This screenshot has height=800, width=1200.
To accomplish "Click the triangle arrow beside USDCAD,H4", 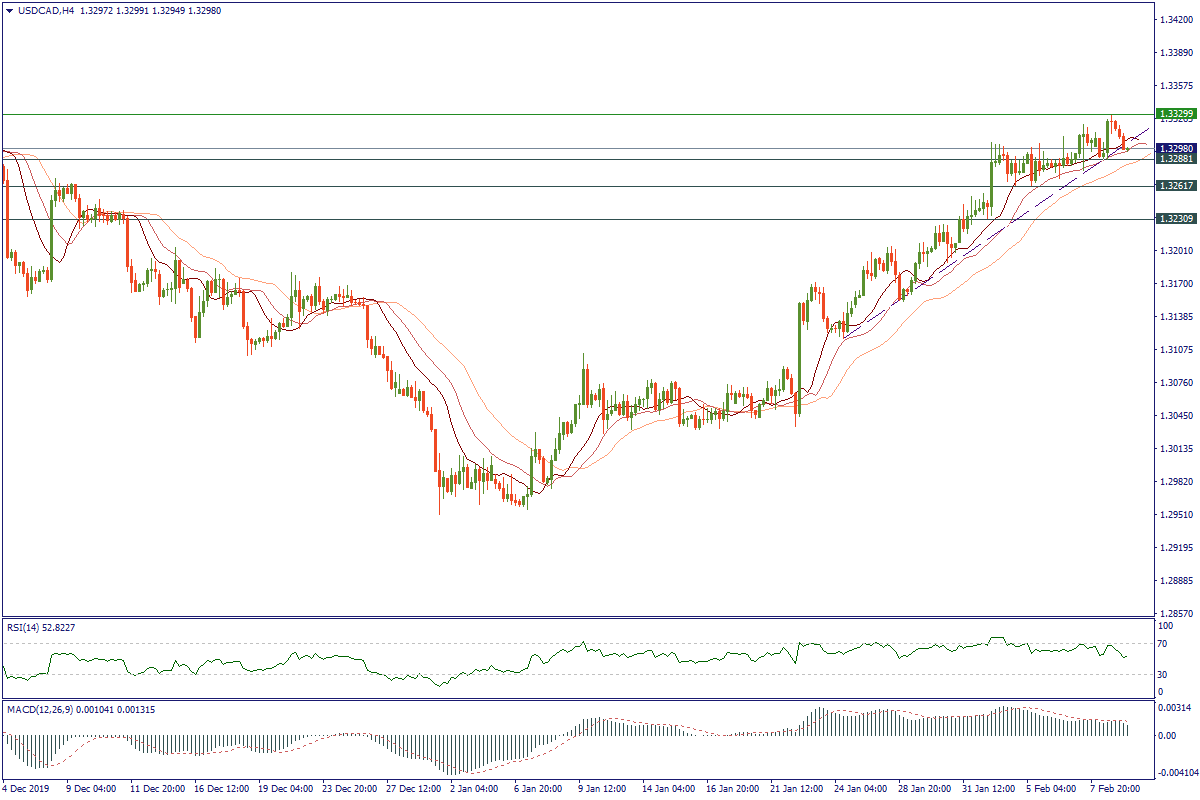I will (9, 11).
